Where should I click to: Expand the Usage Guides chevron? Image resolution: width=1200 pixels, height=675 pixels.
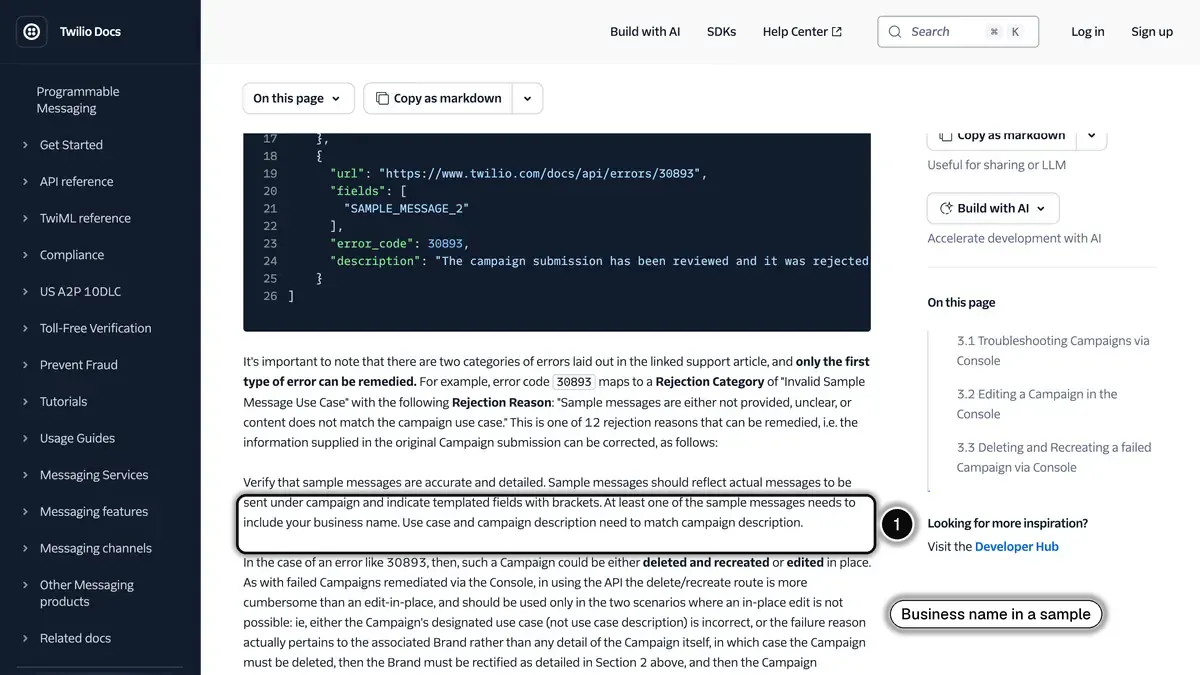point(25,438)
